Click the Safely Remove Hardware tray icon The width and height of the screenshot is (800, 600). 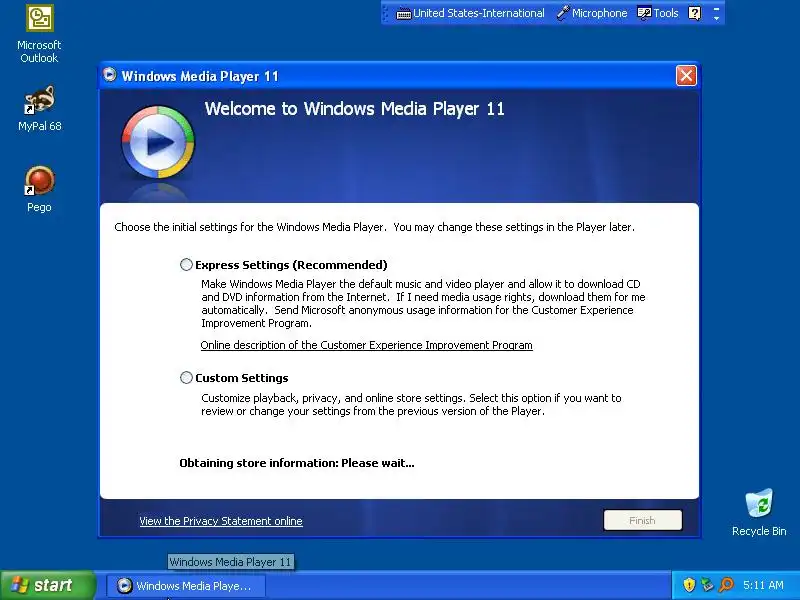[707, 585]
